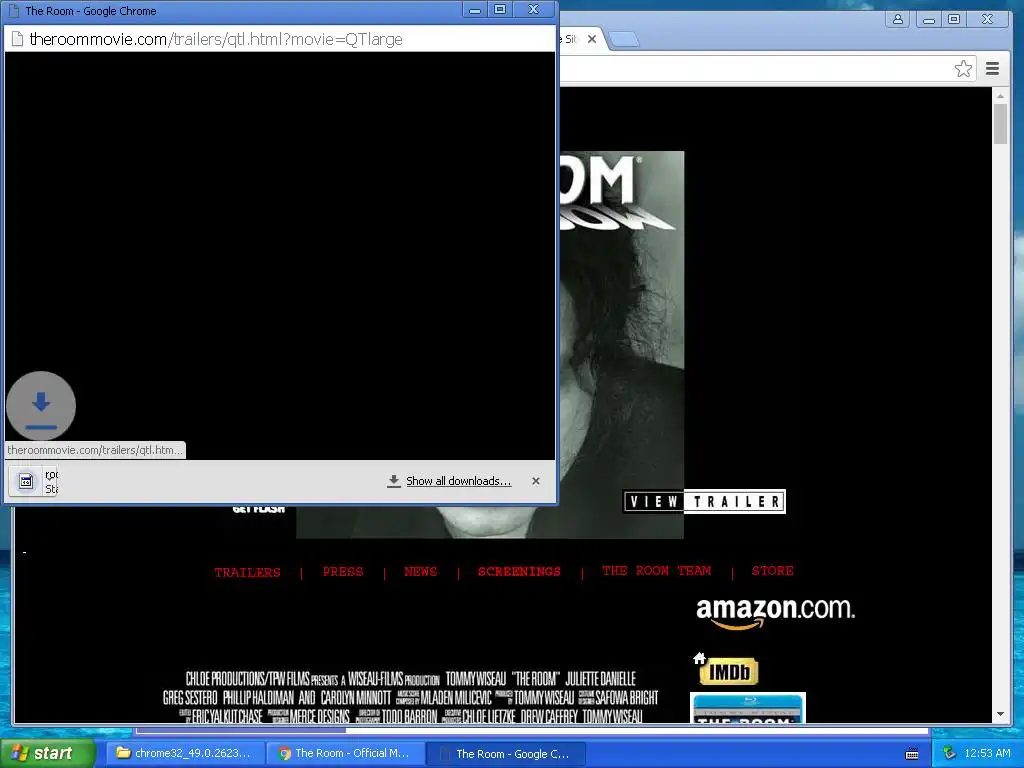Click the user profile icon in main Chrome window
Screen dimensions: 1024x768
coord(898,19)
